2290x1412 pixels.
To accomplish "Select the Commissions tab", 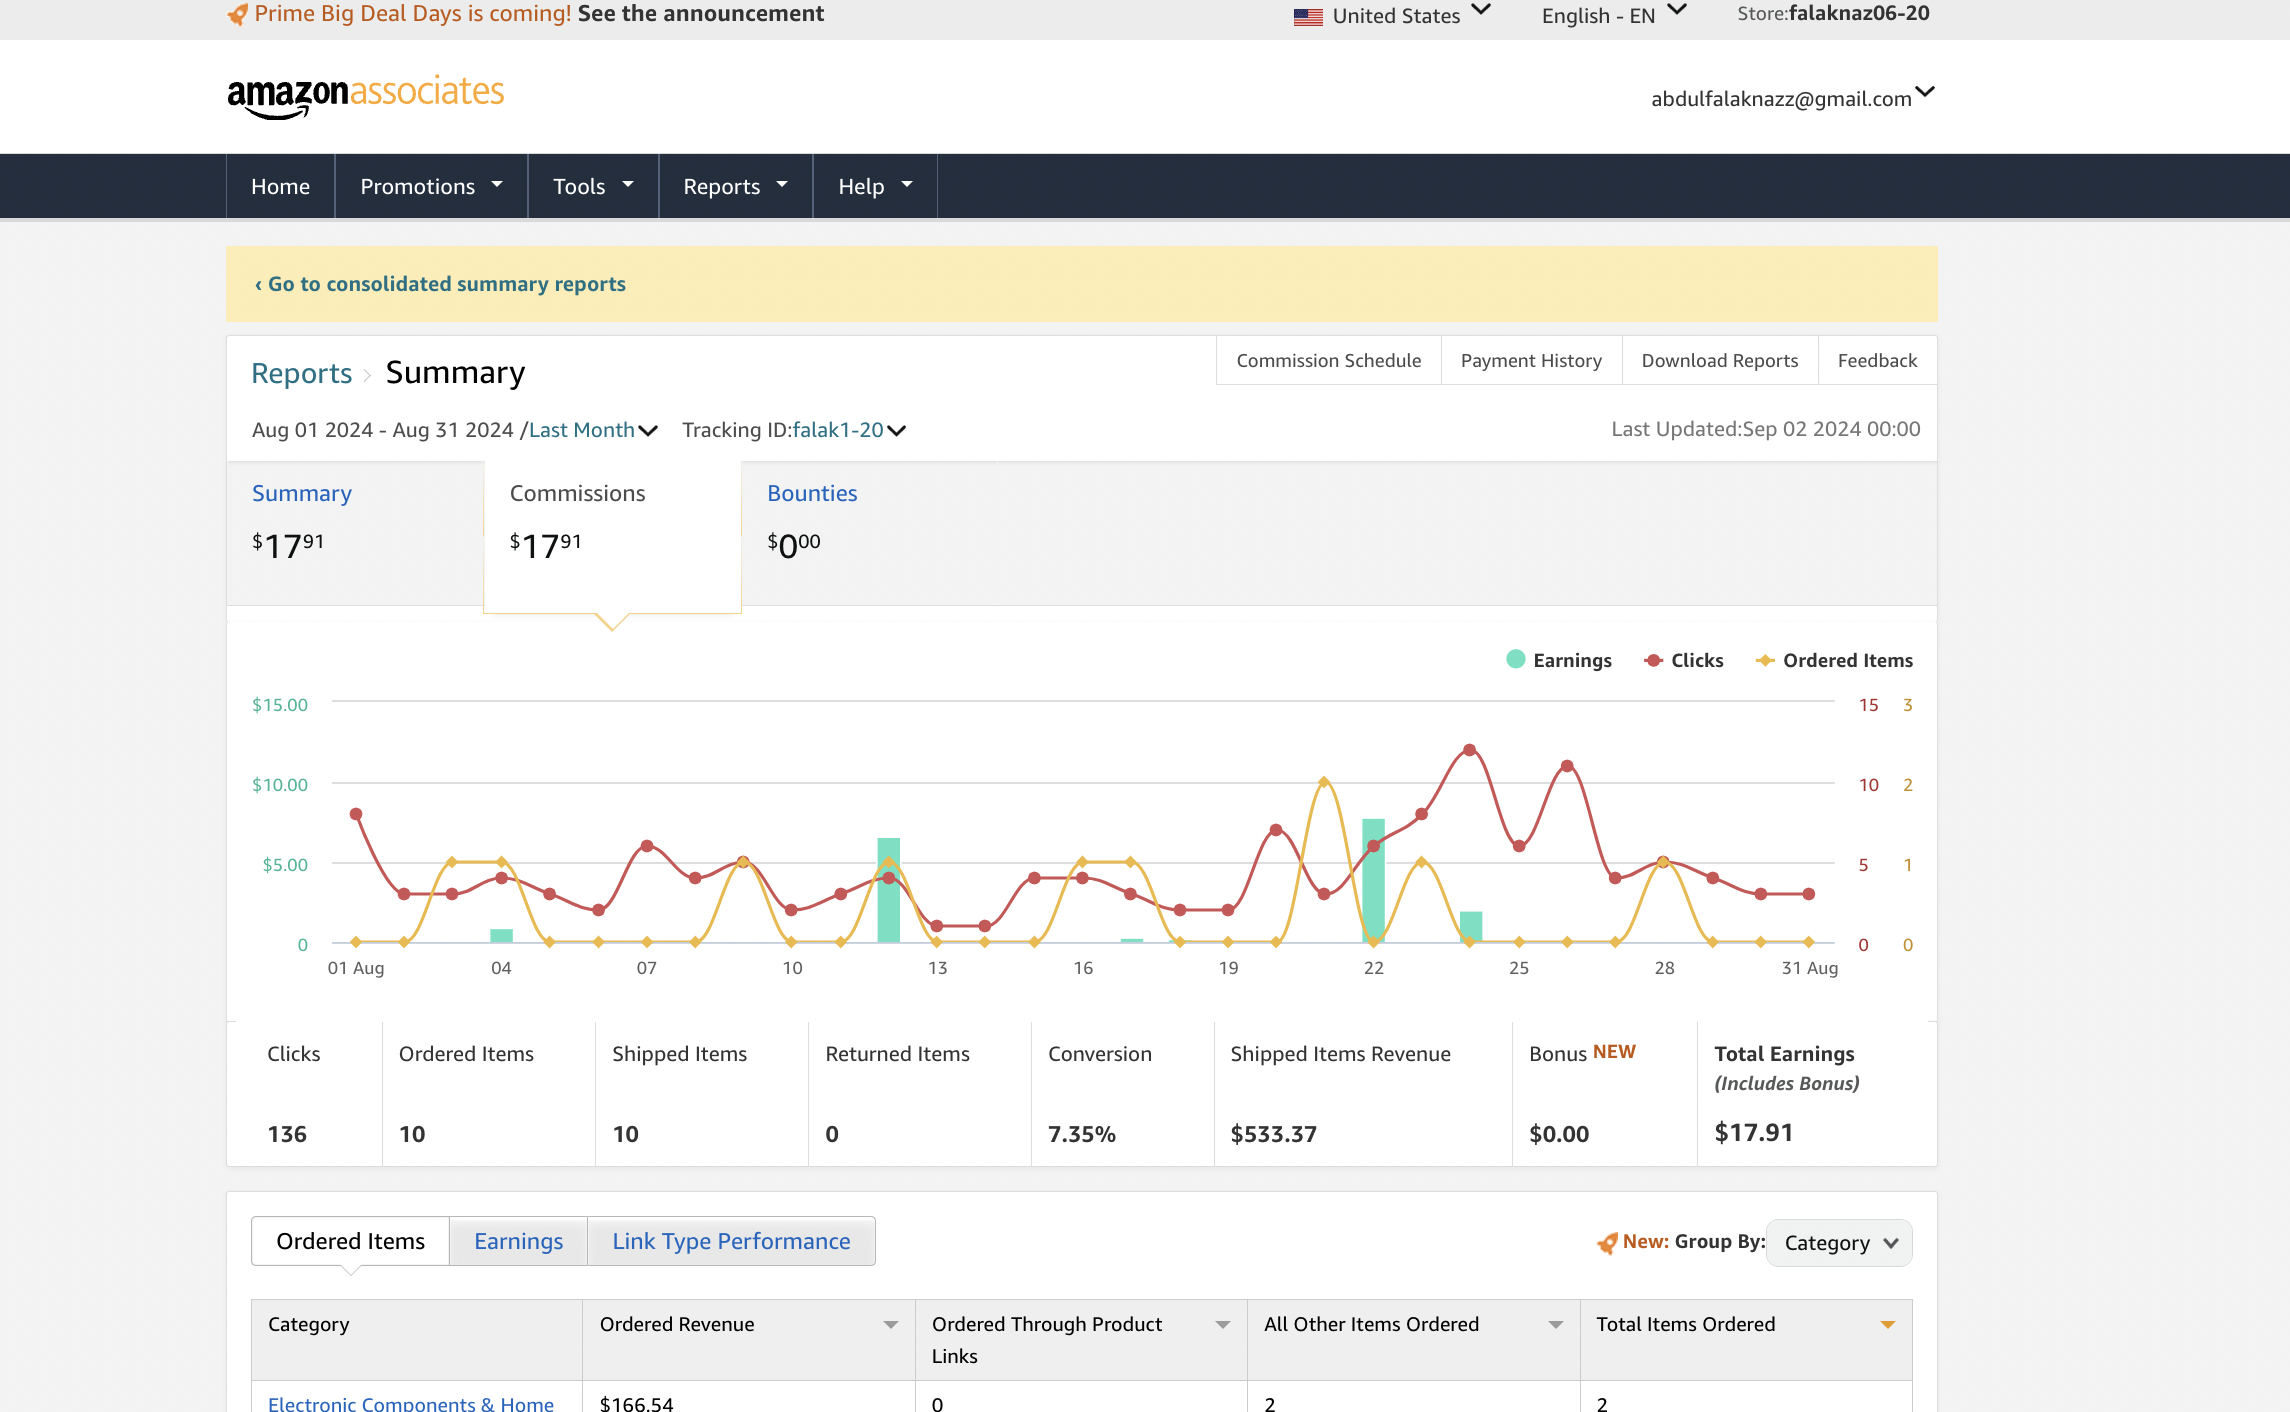I will [x=612, y=536].
